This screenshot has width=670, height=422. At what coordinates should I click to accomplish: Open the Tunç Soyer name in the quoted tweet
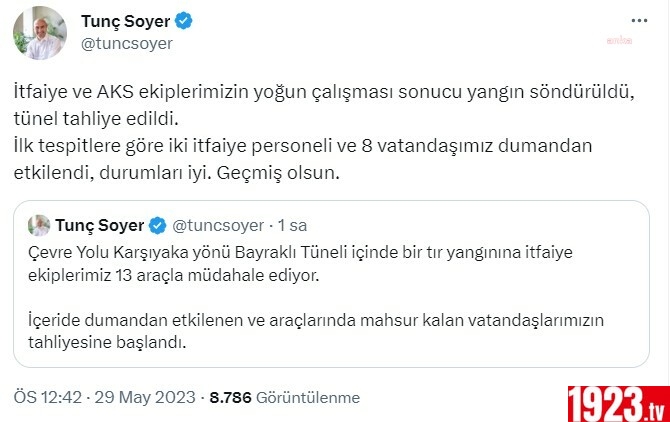[100, 226]
